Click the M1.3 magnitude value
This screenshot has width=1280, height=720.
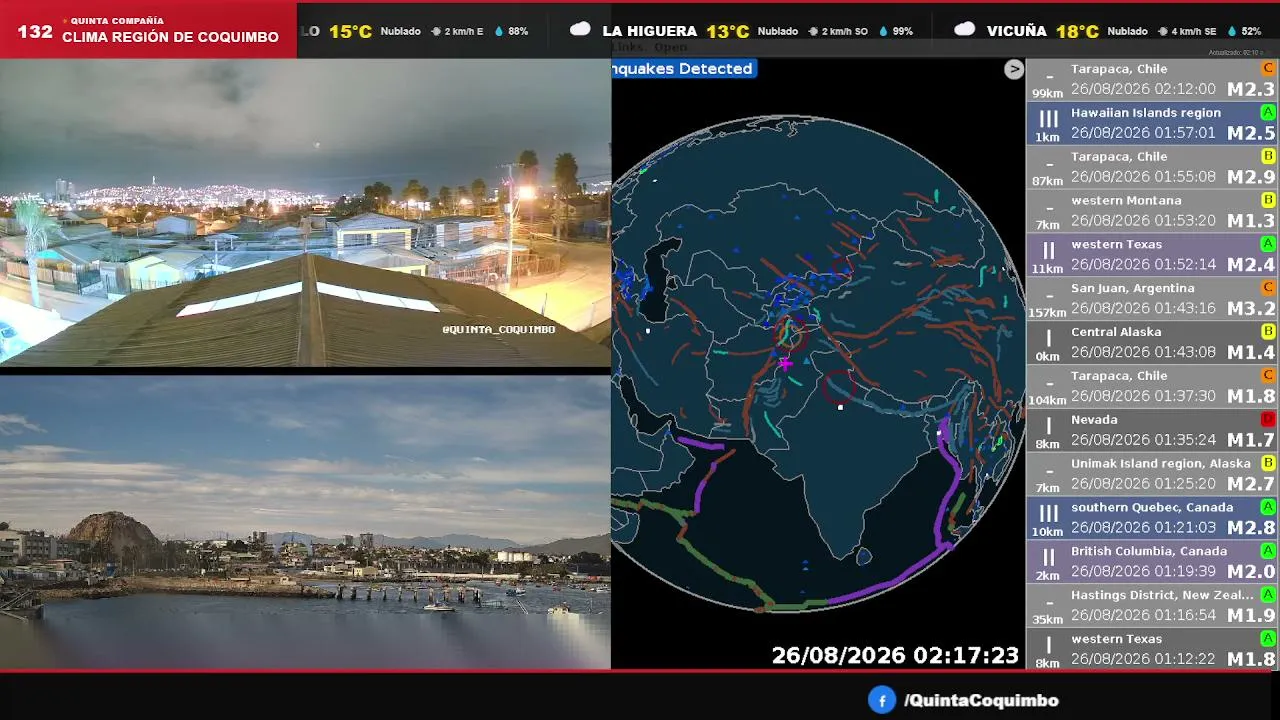(1251, 221)
